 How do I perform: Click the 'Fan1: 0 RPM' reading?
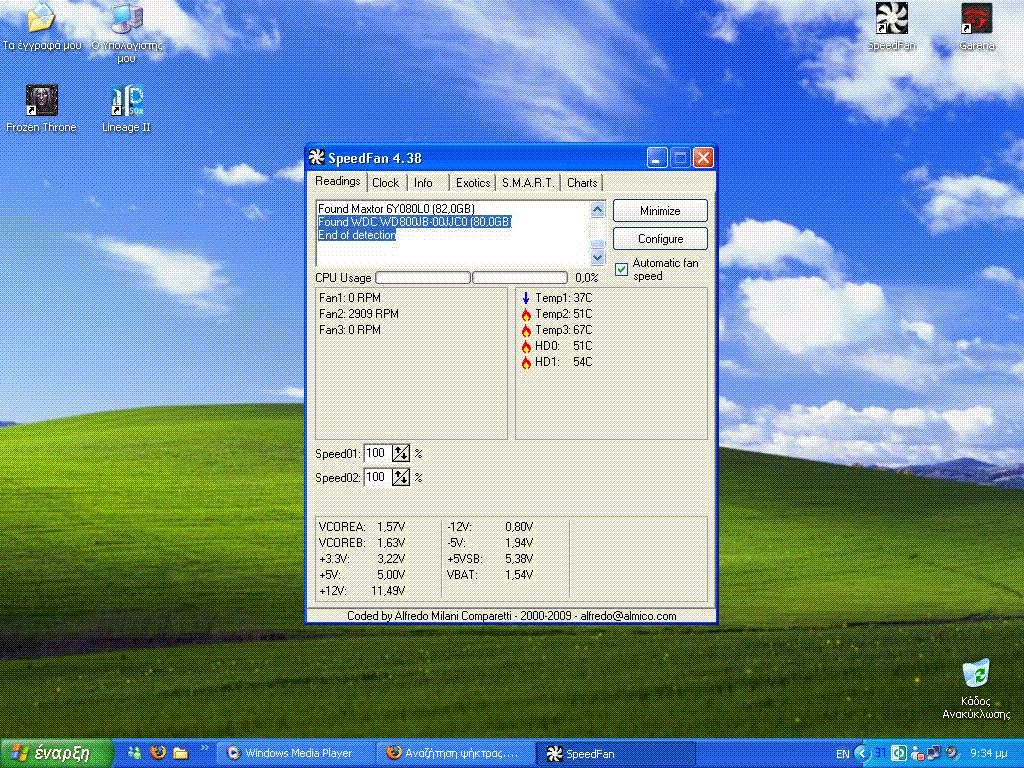tap(350, 298)
